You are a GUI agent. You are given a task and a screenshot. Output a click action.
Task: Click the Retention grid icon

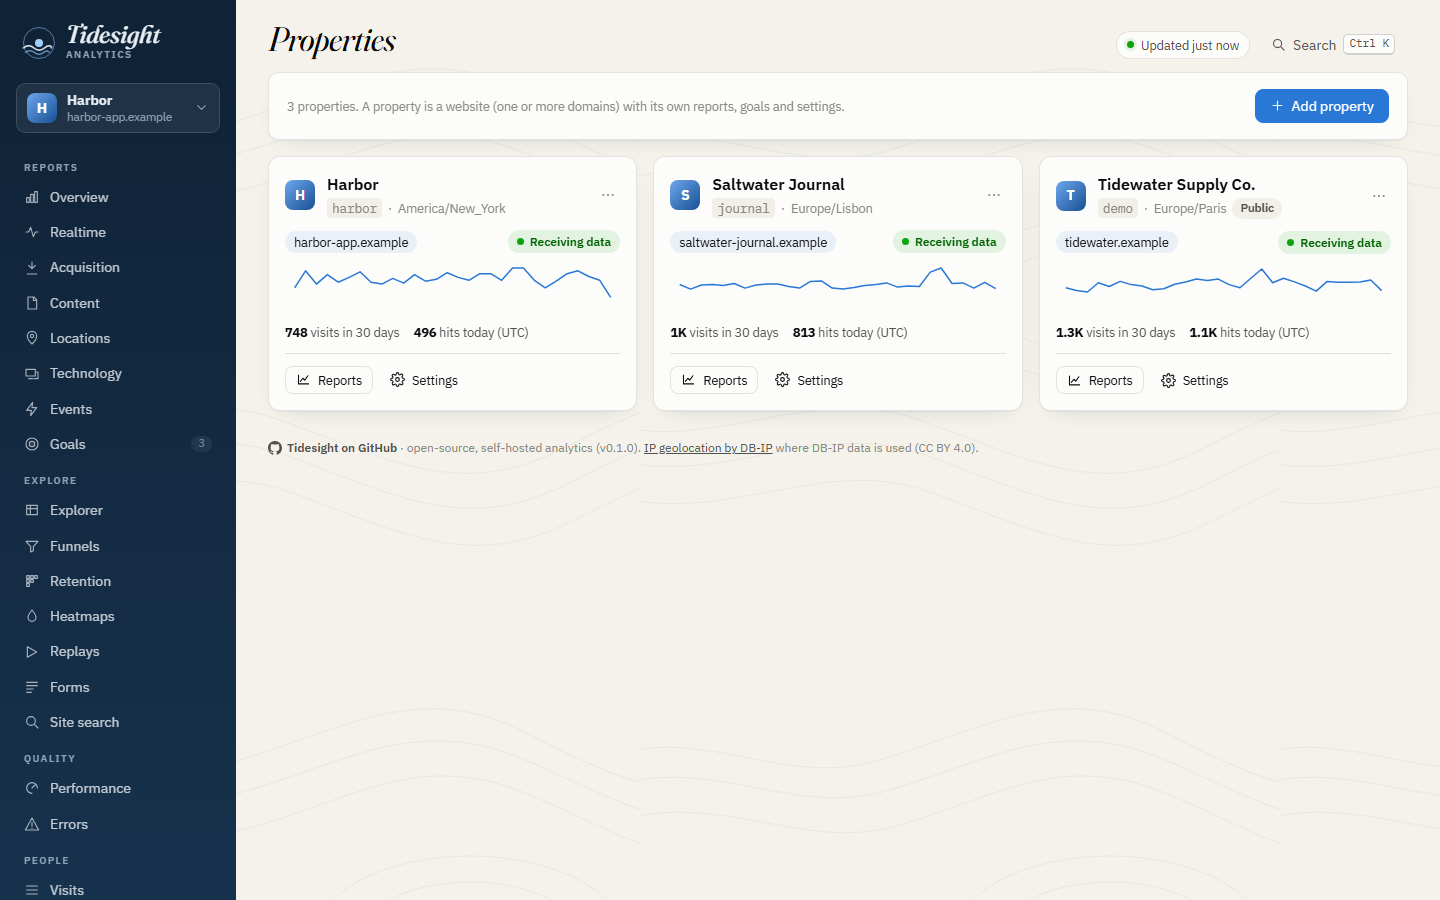(x=32, y=581)
